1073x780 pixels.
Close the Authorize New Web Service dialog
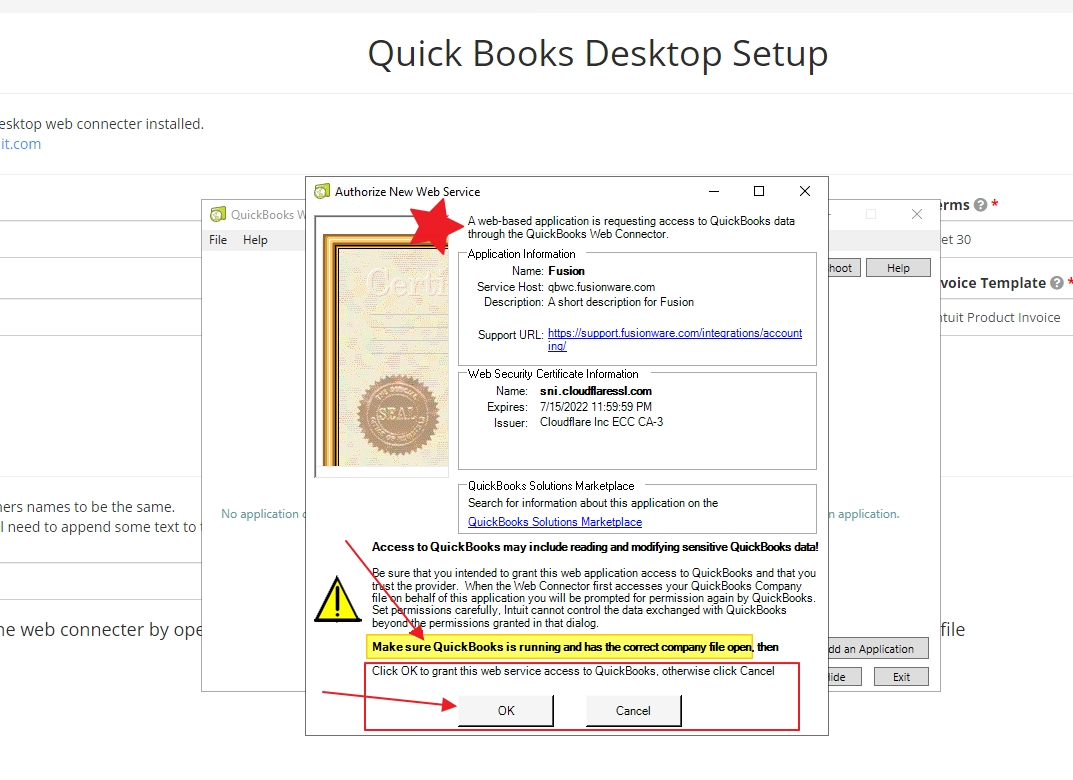click(805, 191)
